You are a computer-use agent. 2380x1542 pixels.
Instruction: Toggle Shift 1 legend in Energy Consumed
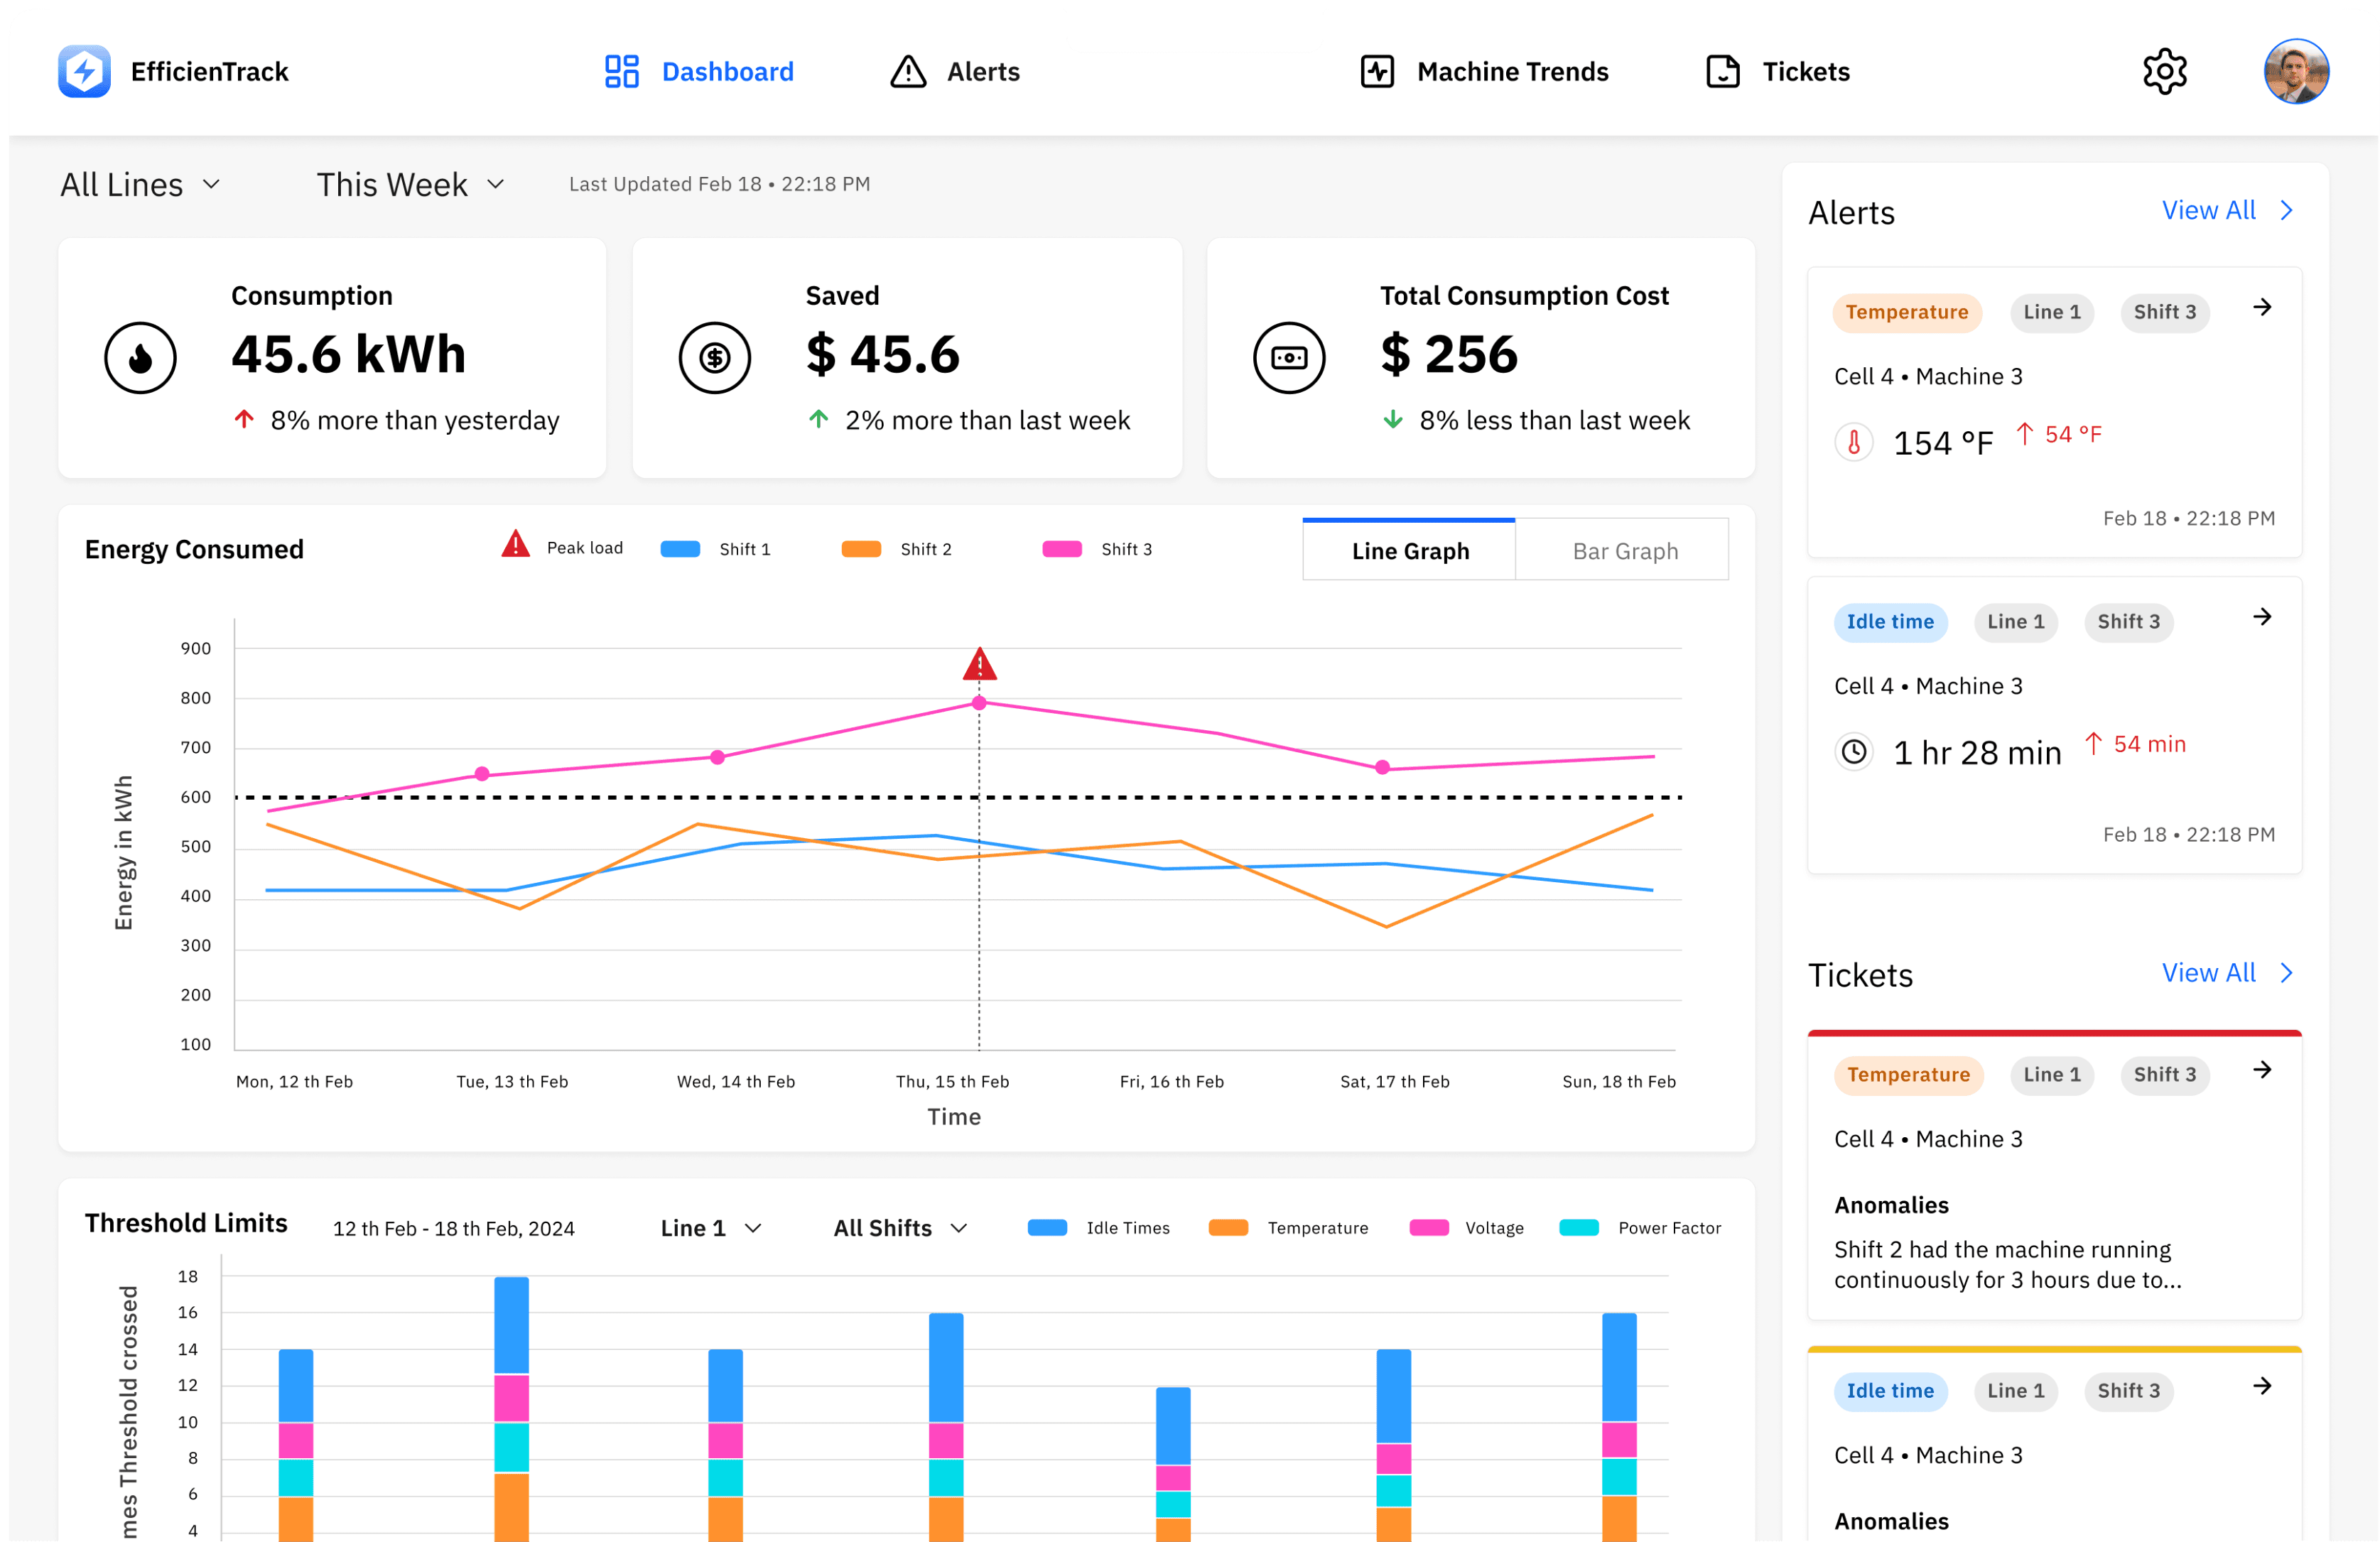coord(715,549)
